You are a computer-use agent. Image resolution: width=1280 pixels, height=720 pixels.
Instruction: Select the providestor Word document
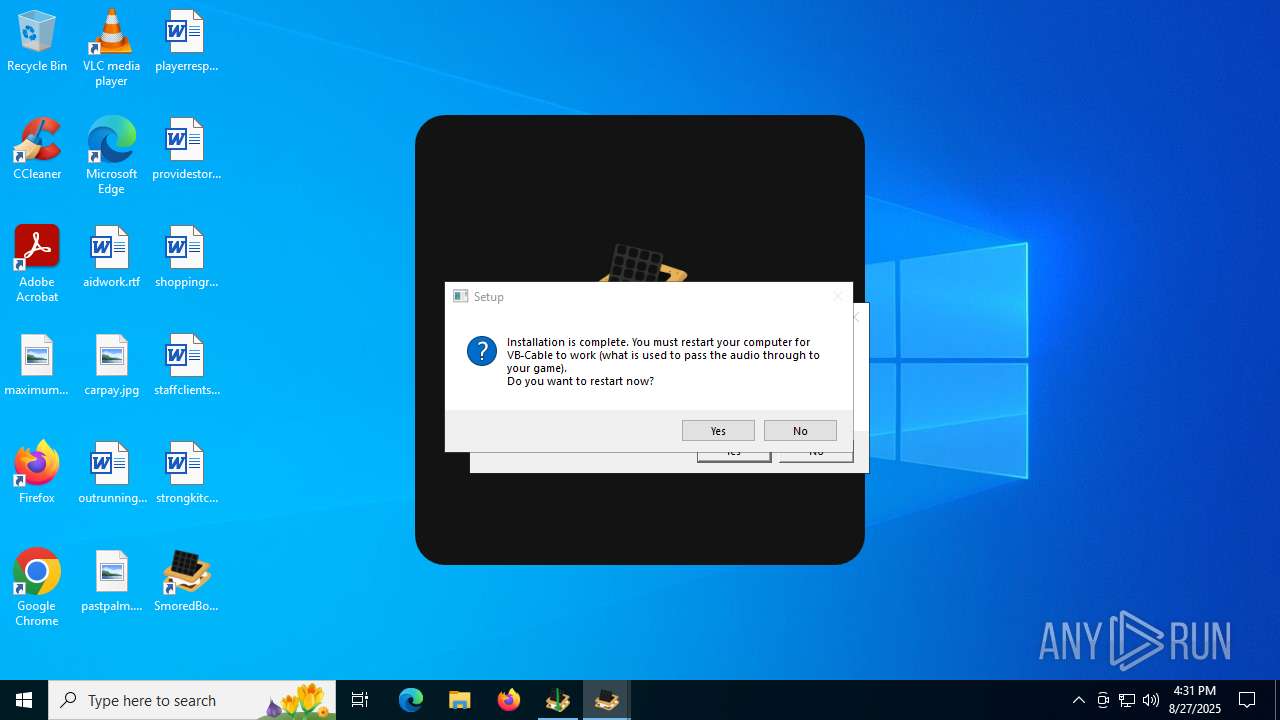[186, 149]
